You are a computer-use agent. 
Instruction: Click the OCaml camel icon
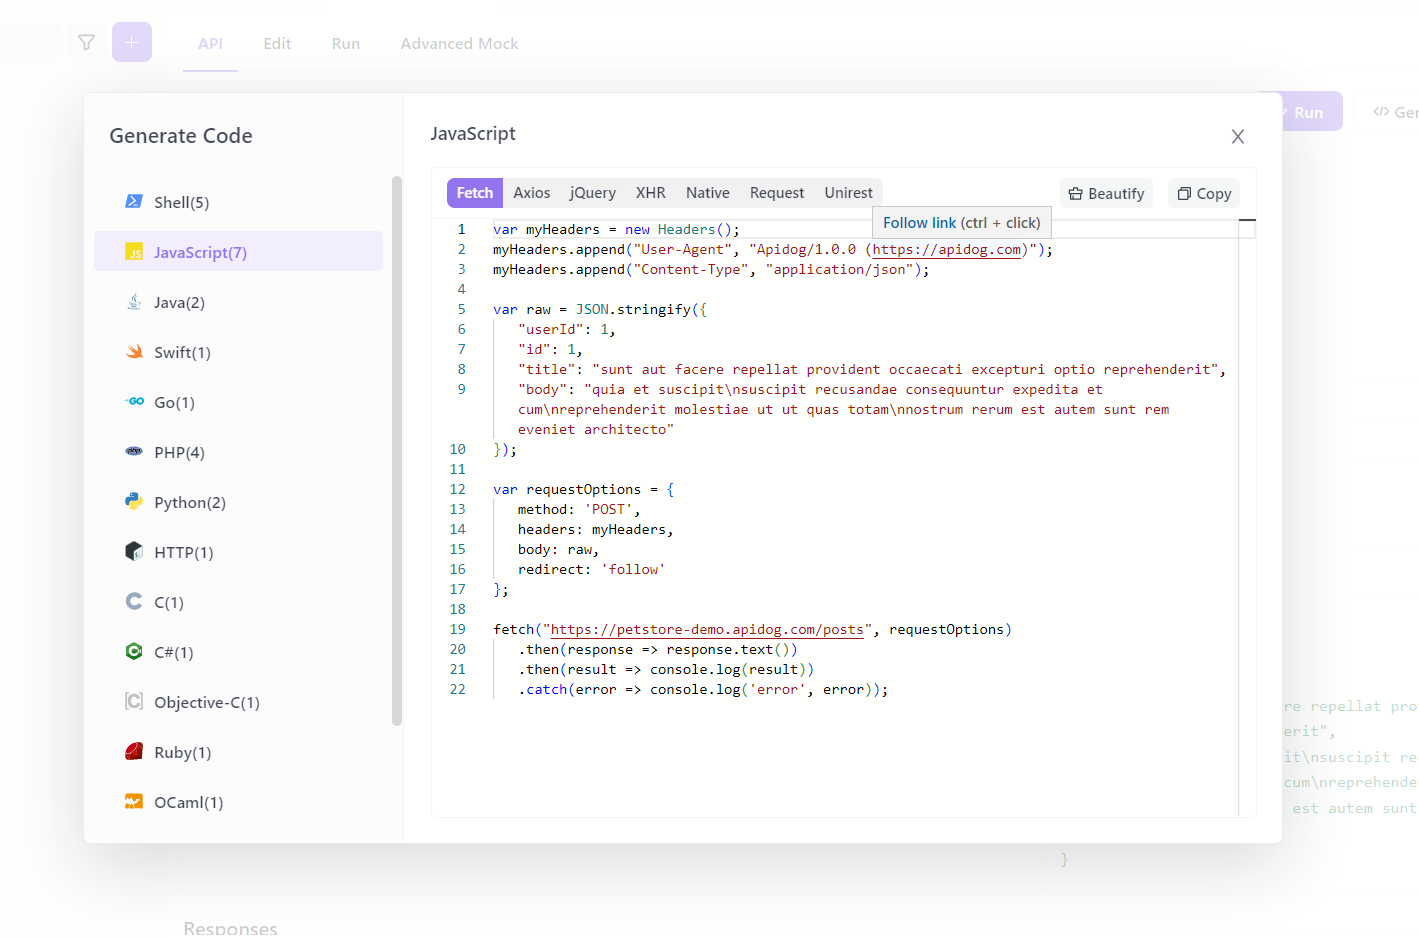pos(134,802)
